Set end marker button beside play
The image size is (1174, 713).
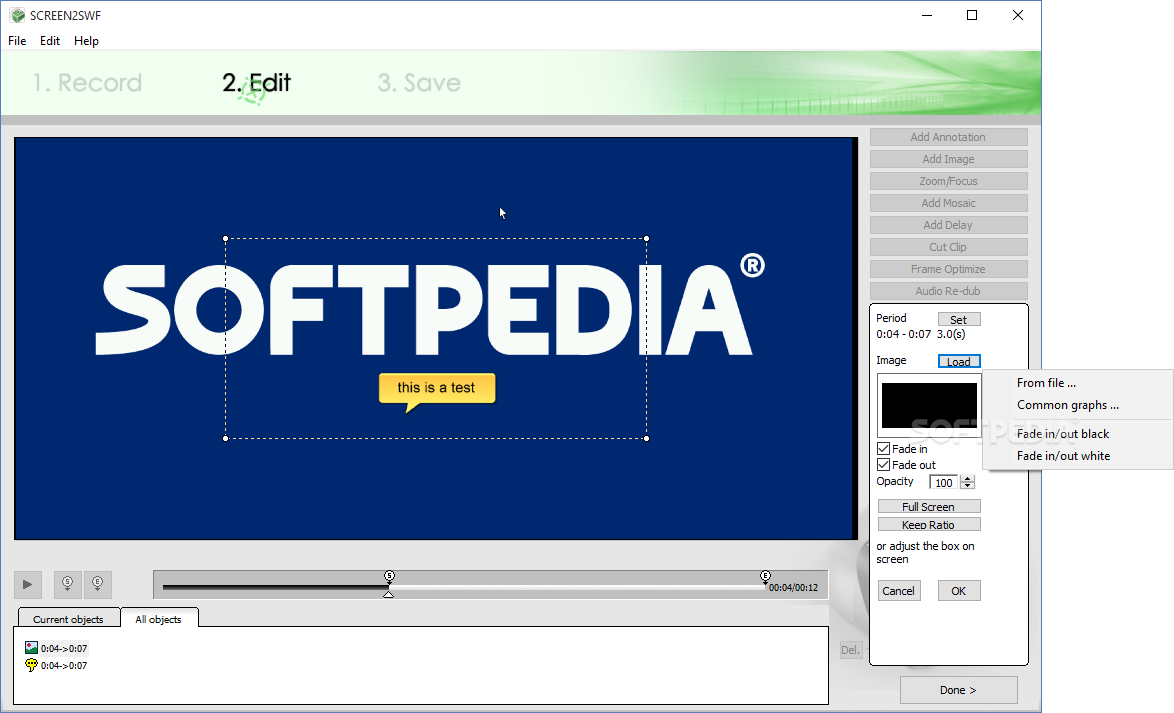point(97,584)
